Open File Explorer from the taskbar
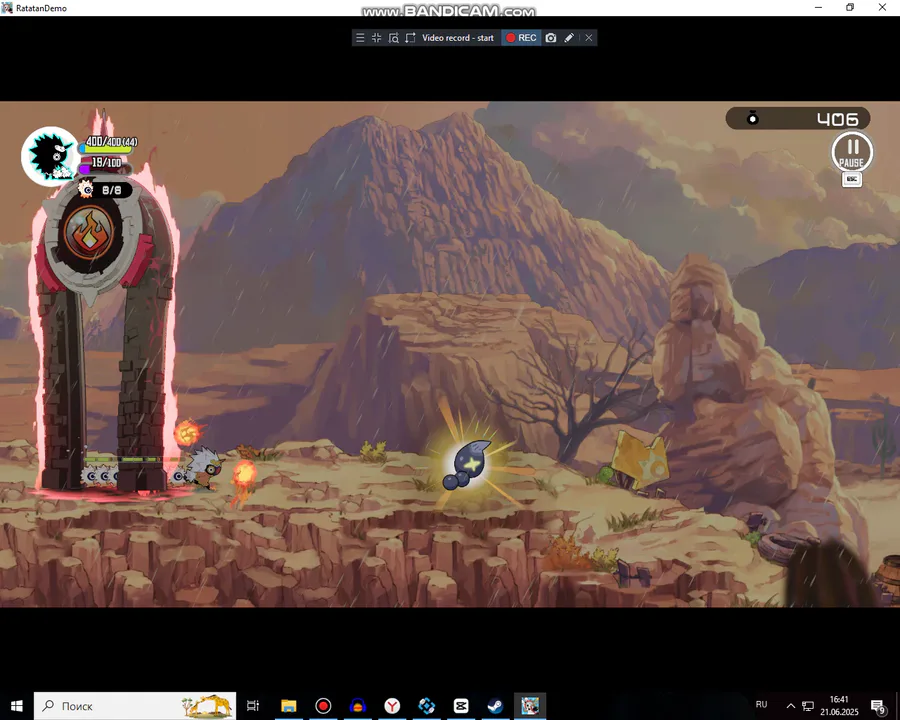Image resolution: width=900 pixels, height=720 pixels. [289, 706]
